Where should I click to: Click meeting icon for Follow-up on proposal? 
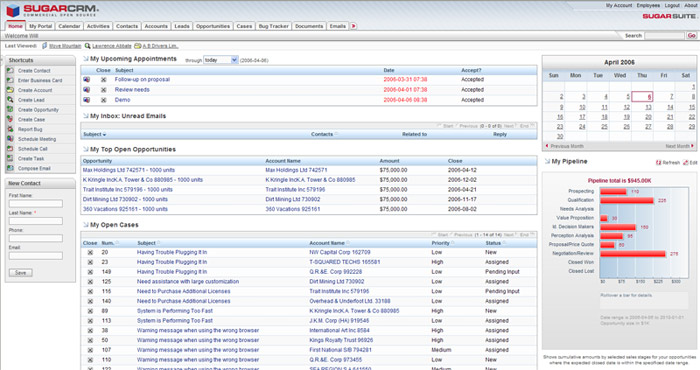coord(87,79)
